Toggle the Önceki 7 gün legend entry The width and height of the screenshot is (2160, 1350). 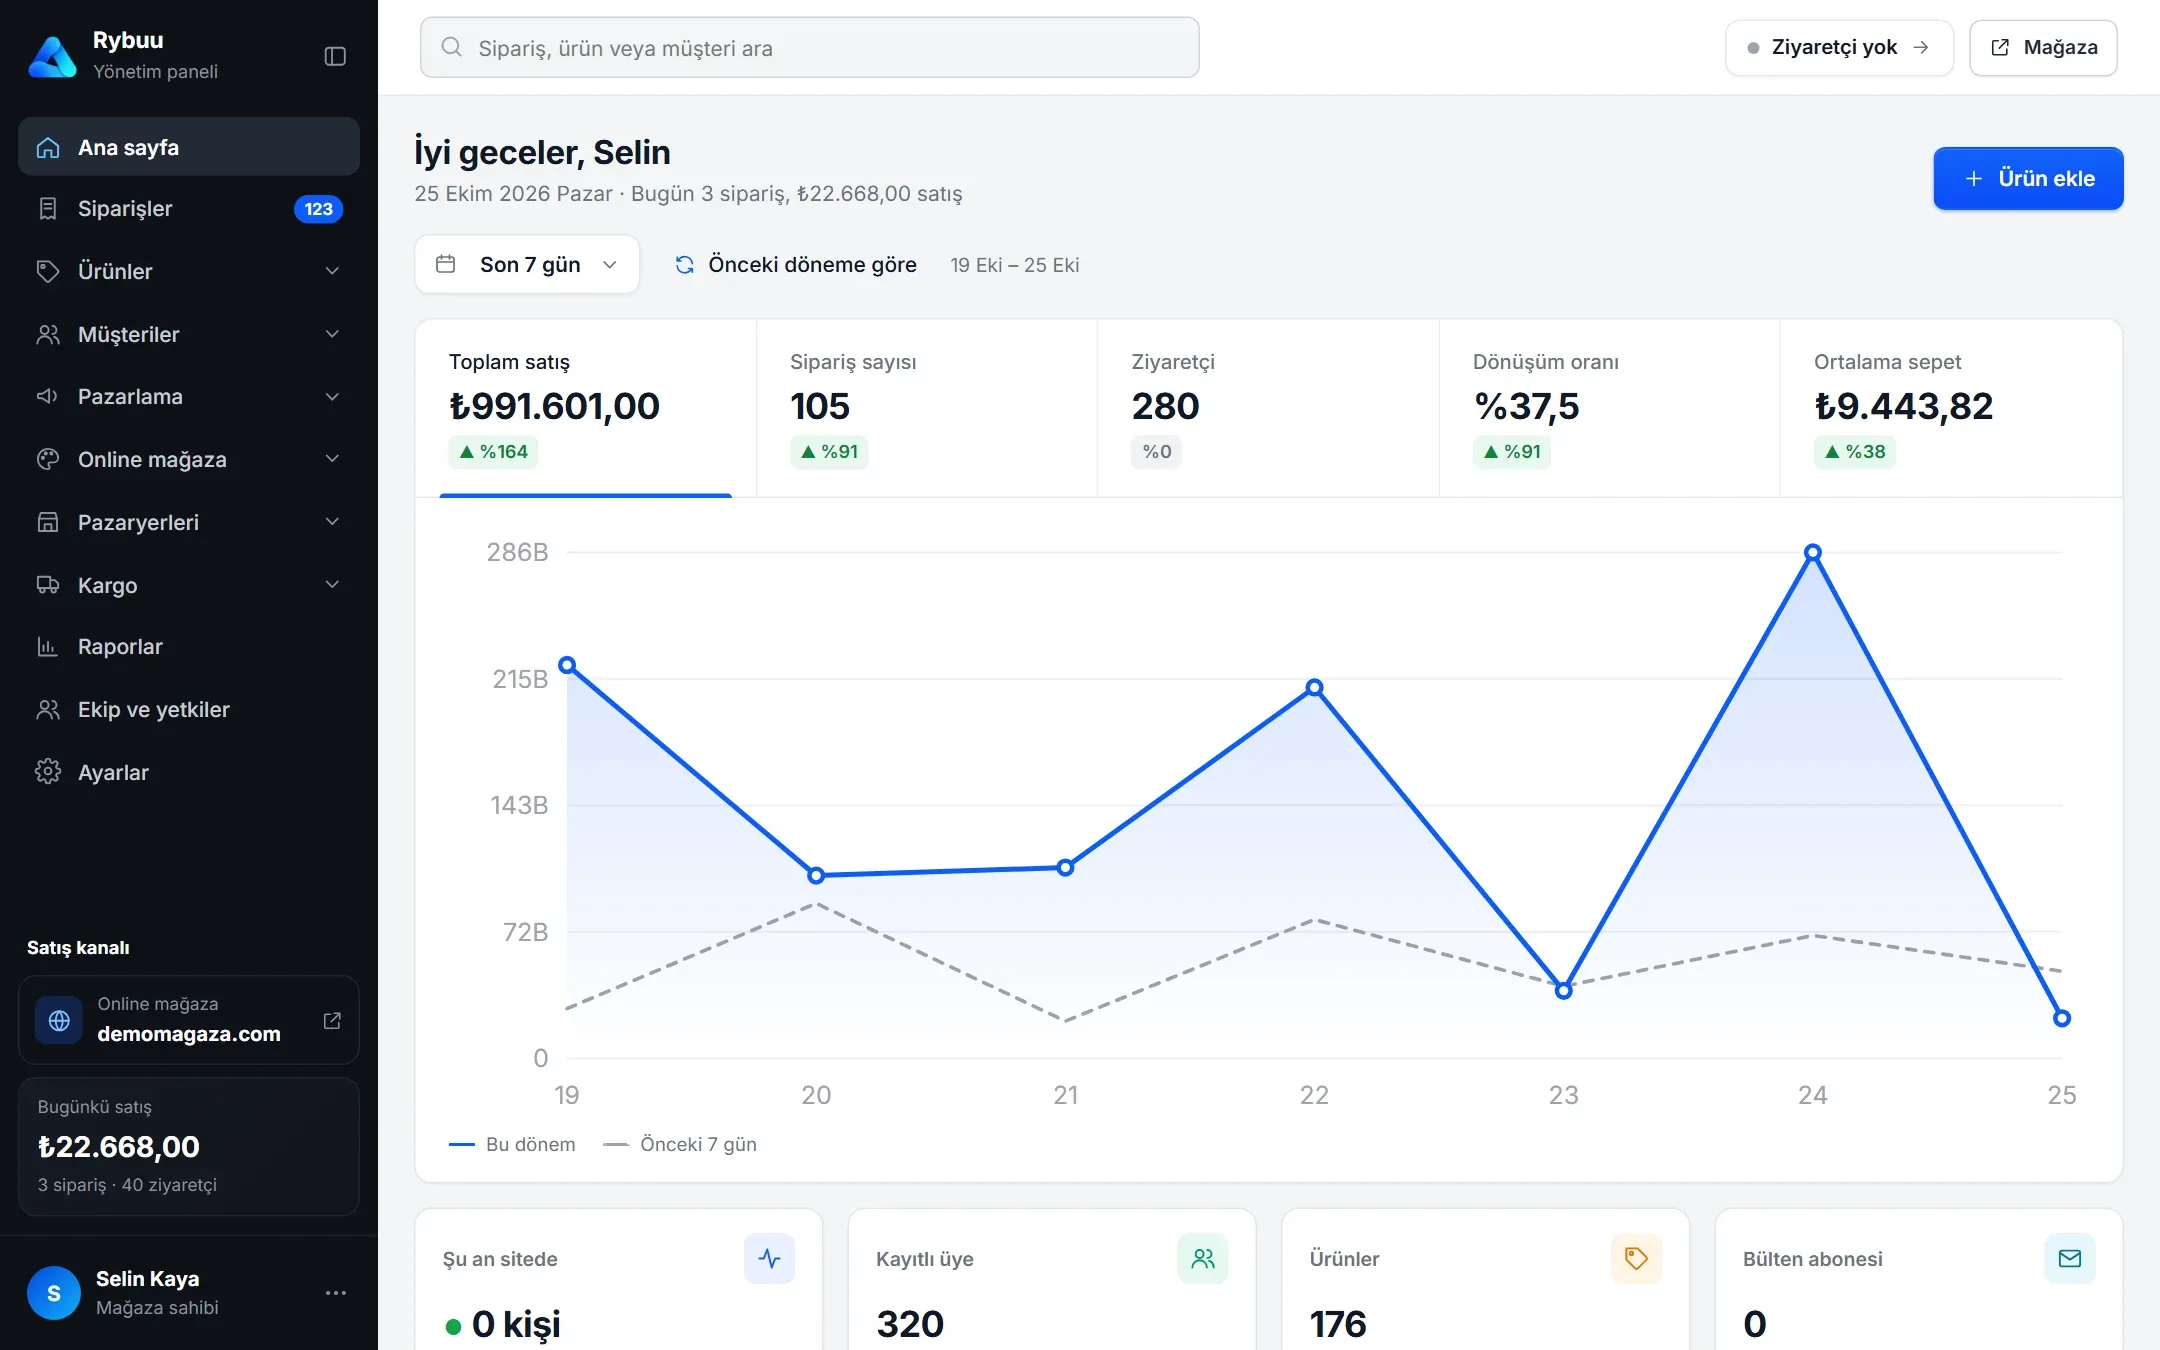(x=680, y=1144)
